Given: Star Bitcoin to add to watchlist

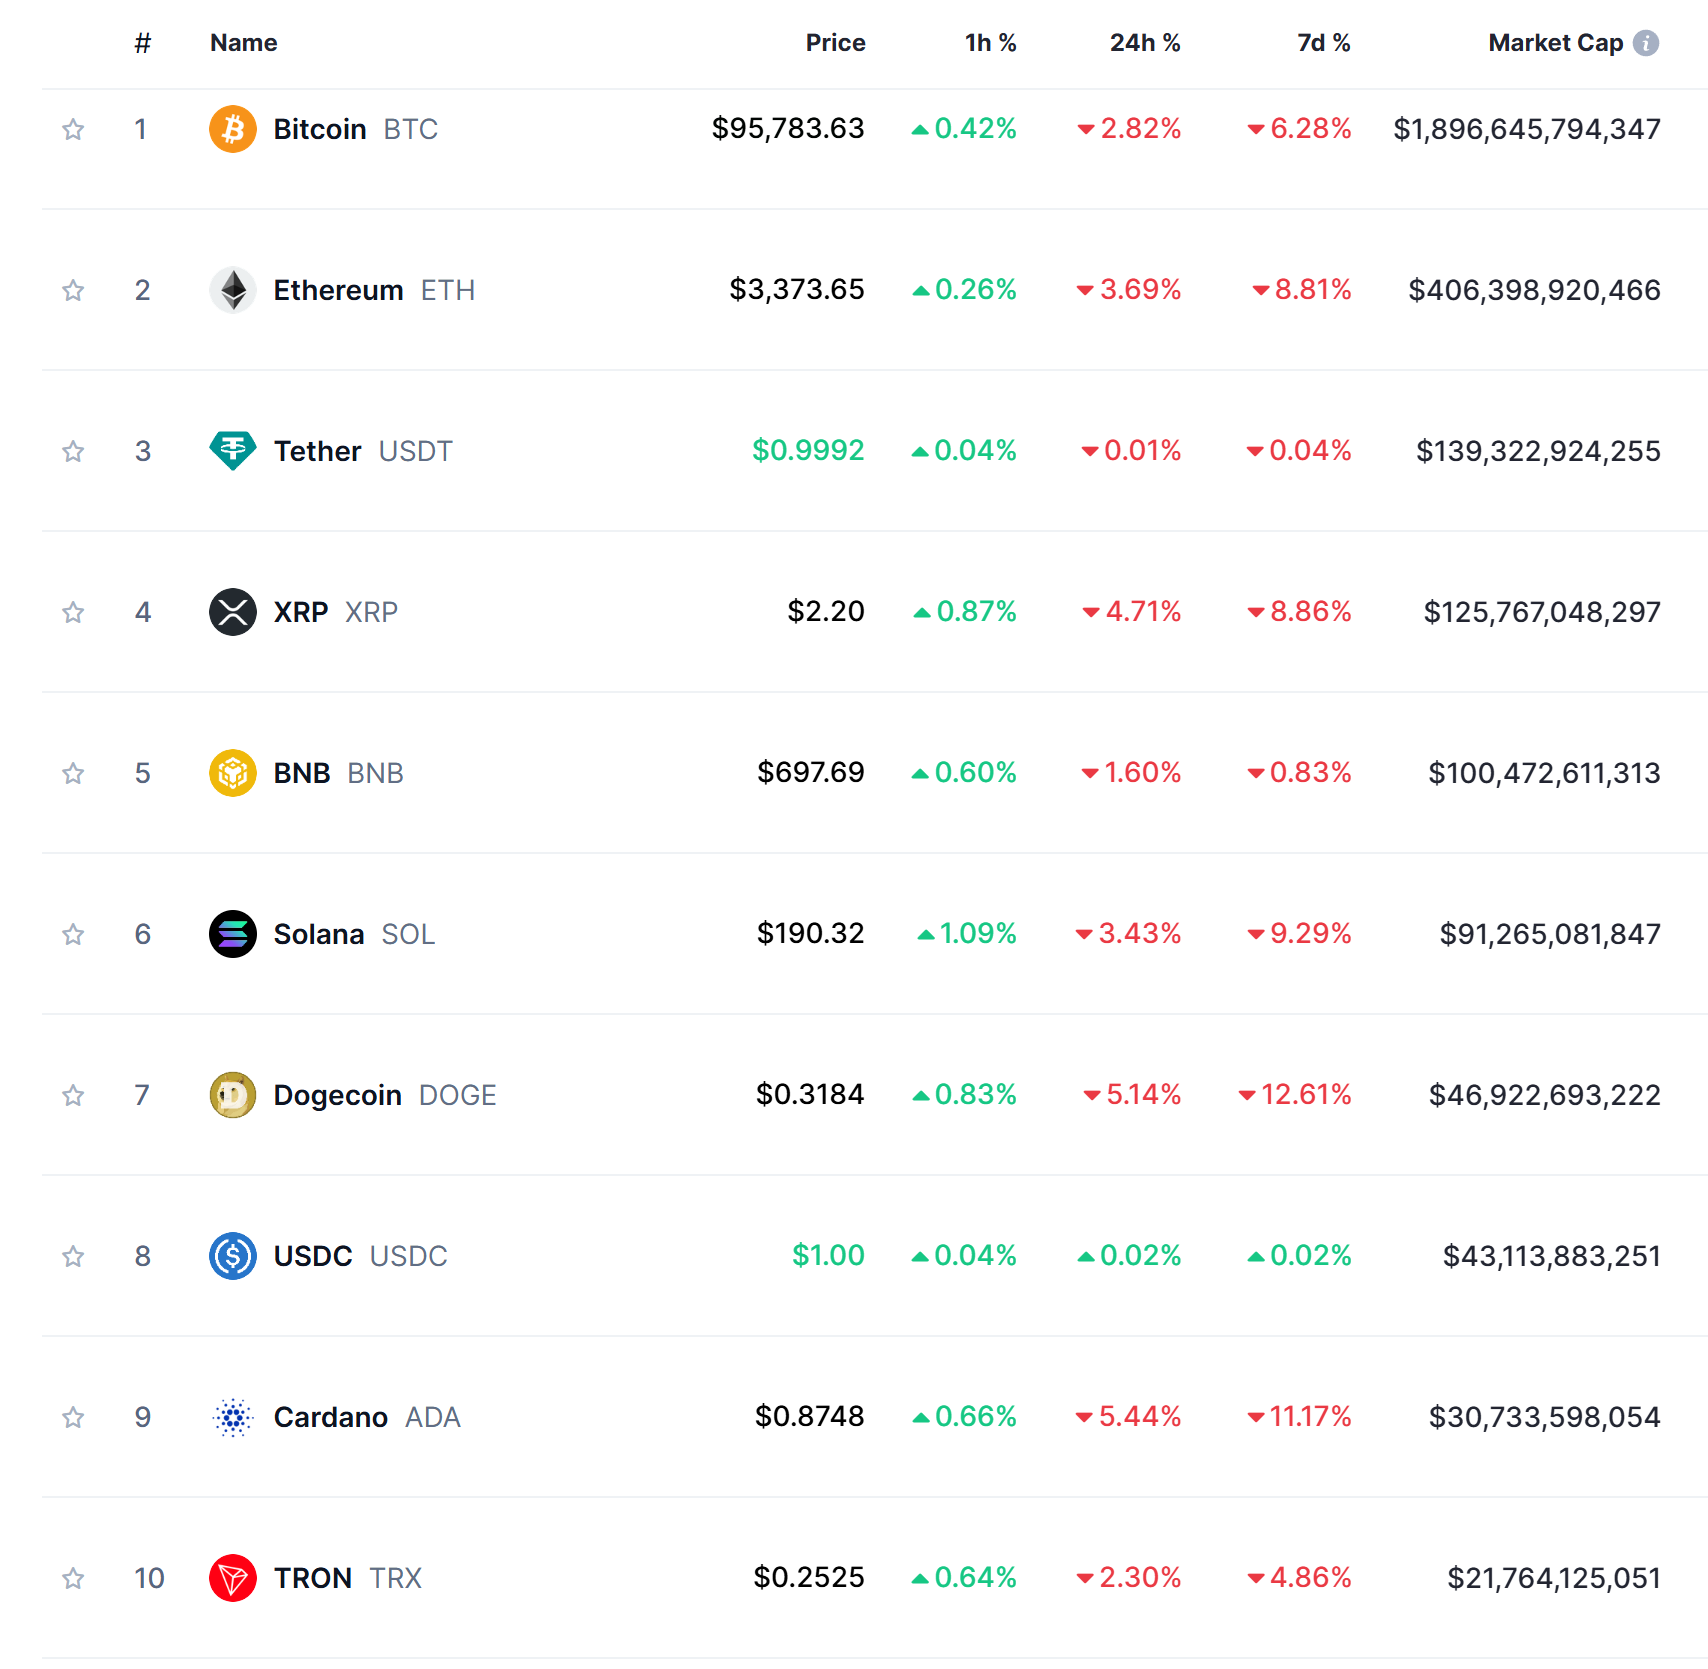Looking at the screenshot, I should pos(73,129).
